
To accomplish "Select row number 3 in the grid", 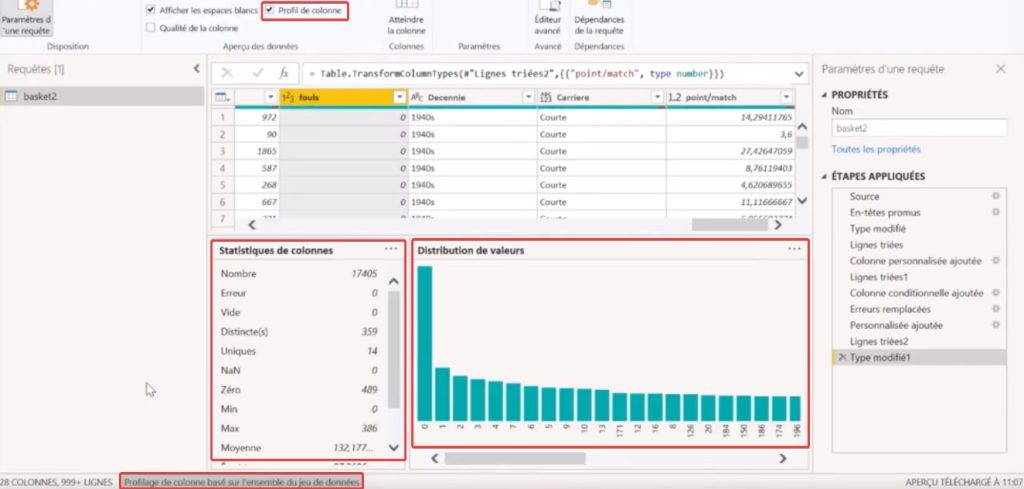I will click(223, 151).
